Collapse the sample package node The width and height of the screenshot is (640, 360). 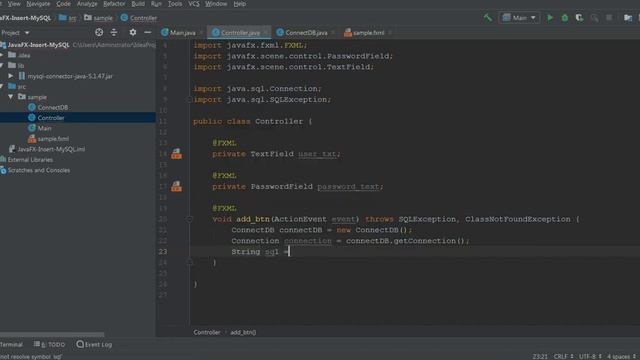(11, 97)
